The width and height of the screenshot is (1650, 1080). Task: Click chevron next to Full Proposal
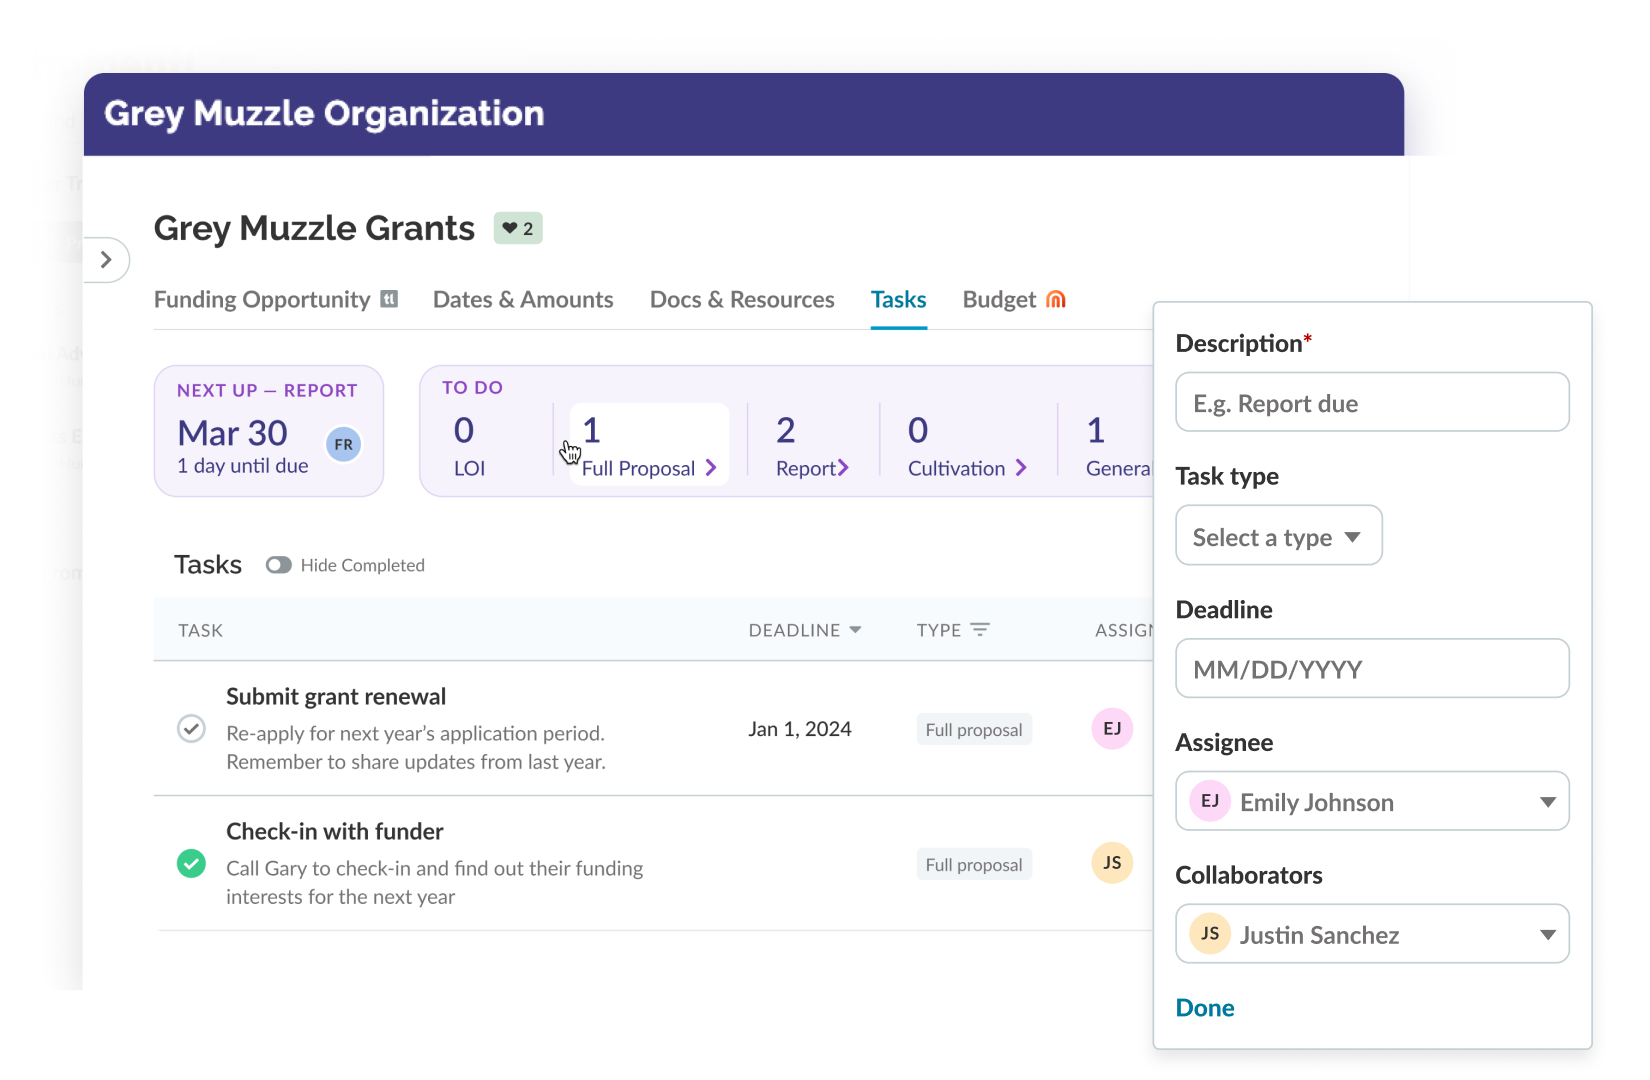tap(711, 468)
